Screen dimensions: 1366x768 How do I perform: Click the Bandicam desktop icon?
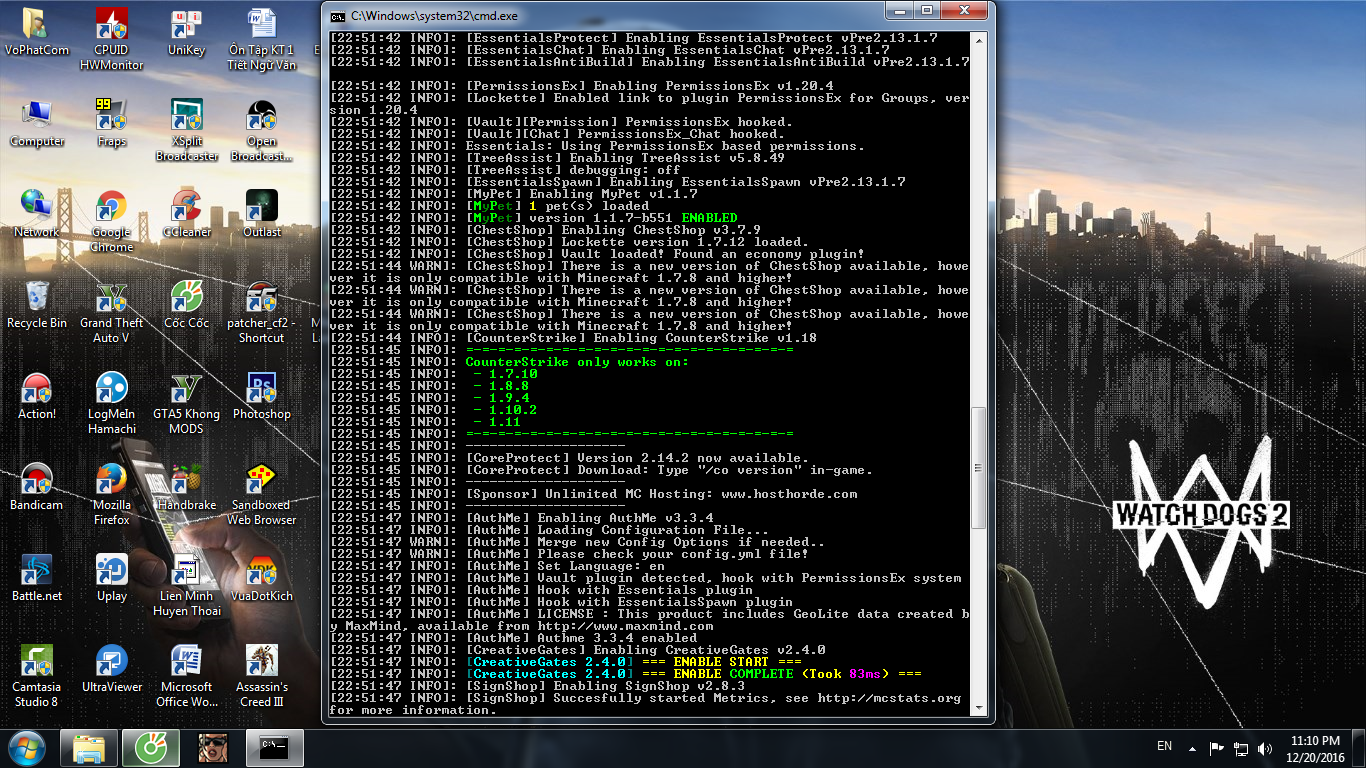point(37,482)
